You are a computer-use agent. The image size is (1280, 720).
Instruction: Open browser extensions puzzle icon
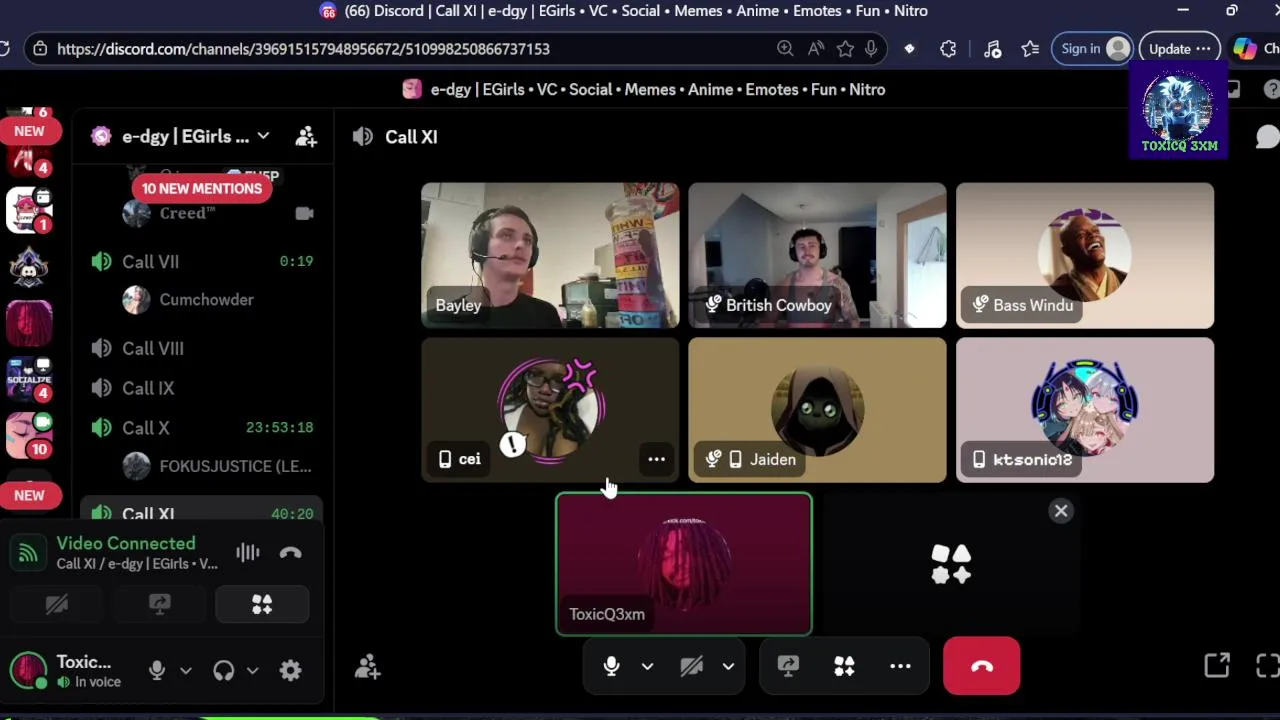(x=948, y=49)
